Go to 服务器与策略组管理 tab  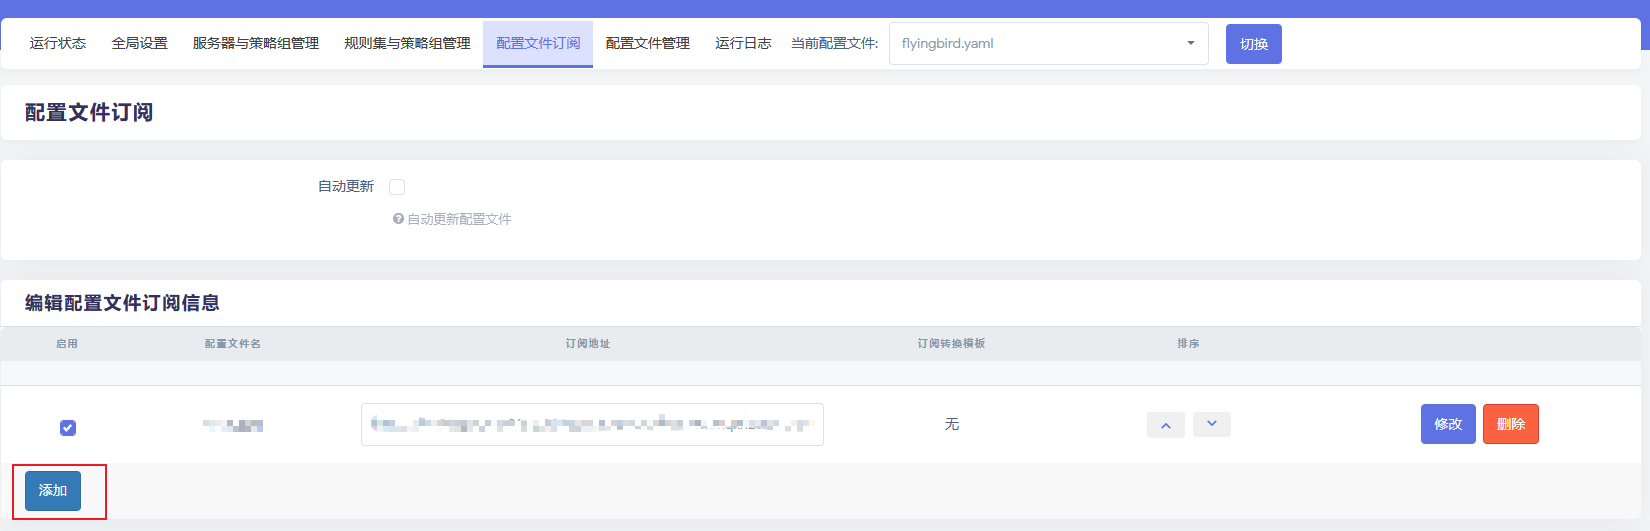pos(255,44)
